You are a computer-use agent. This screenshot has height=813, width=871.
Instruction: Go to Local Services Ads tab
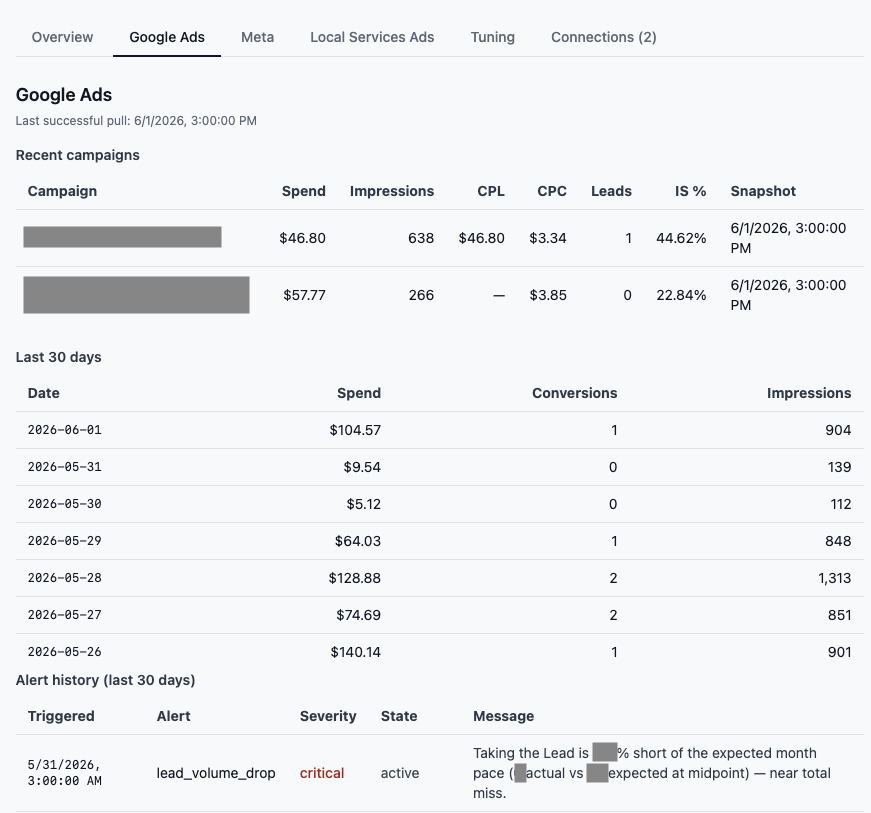[372, 37]
